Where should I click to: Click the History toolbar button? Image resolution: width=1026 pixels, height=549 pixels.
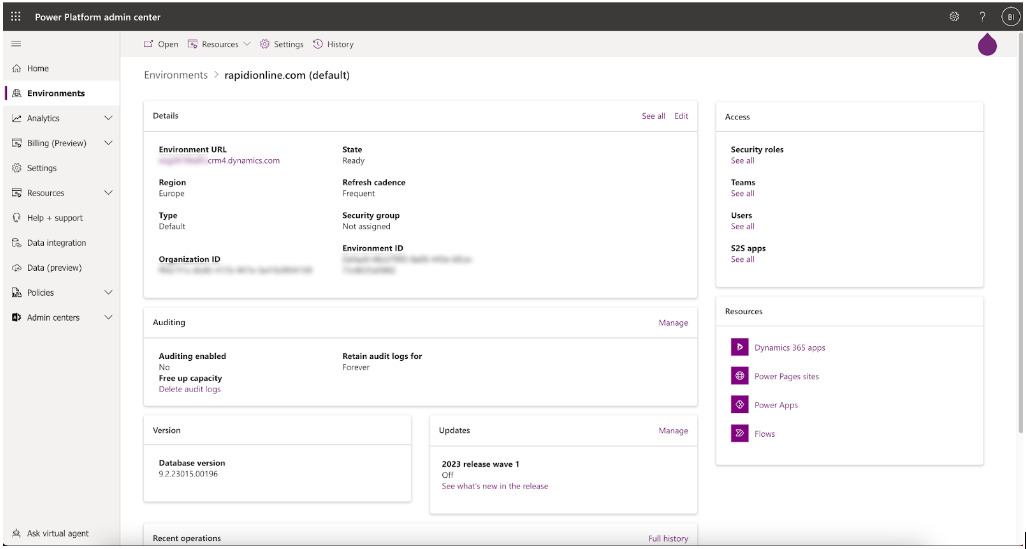(x=333, y=44)
